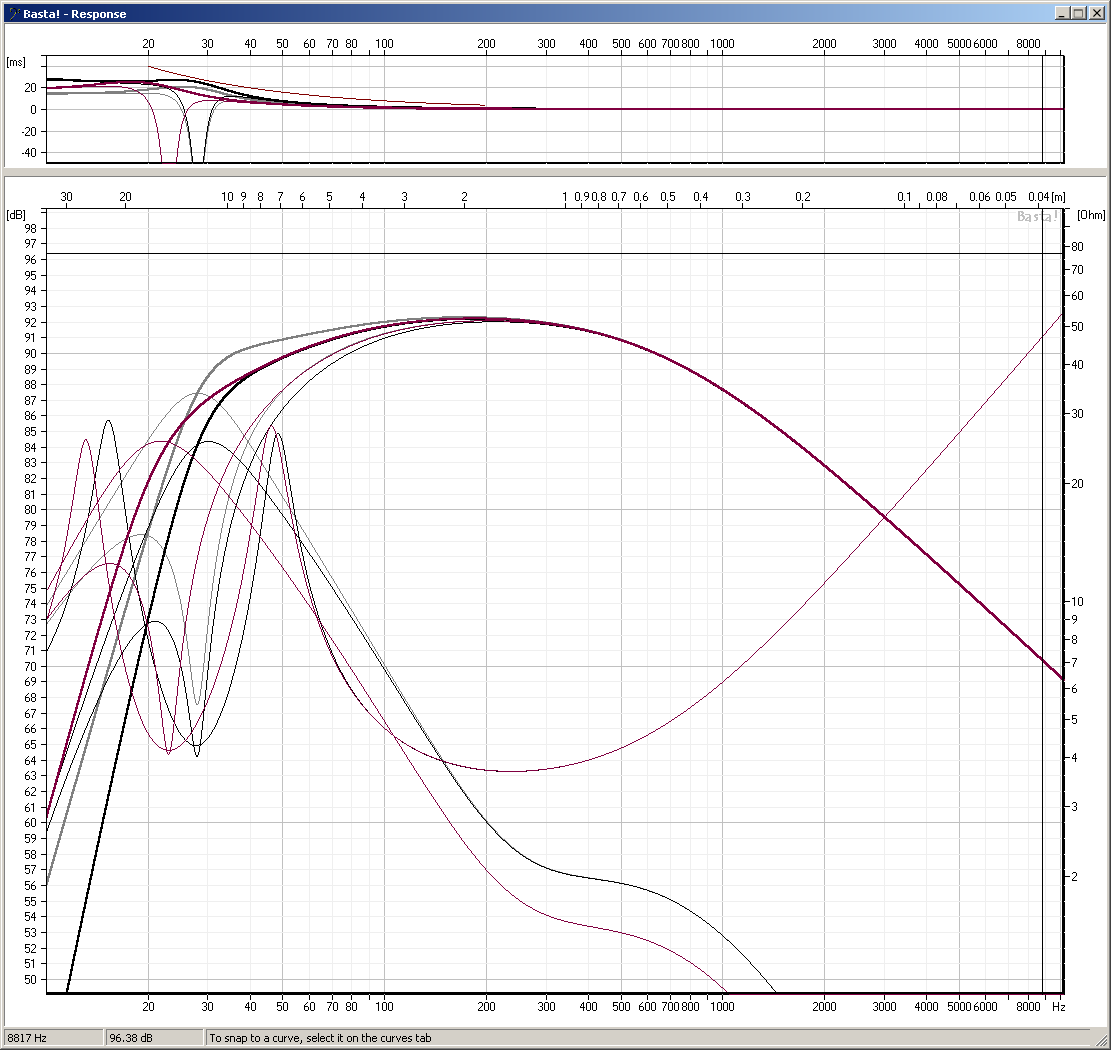
Task: Click the [ms] unit label of delay plot
Action: pyautogui.click(x=16, y=62)
